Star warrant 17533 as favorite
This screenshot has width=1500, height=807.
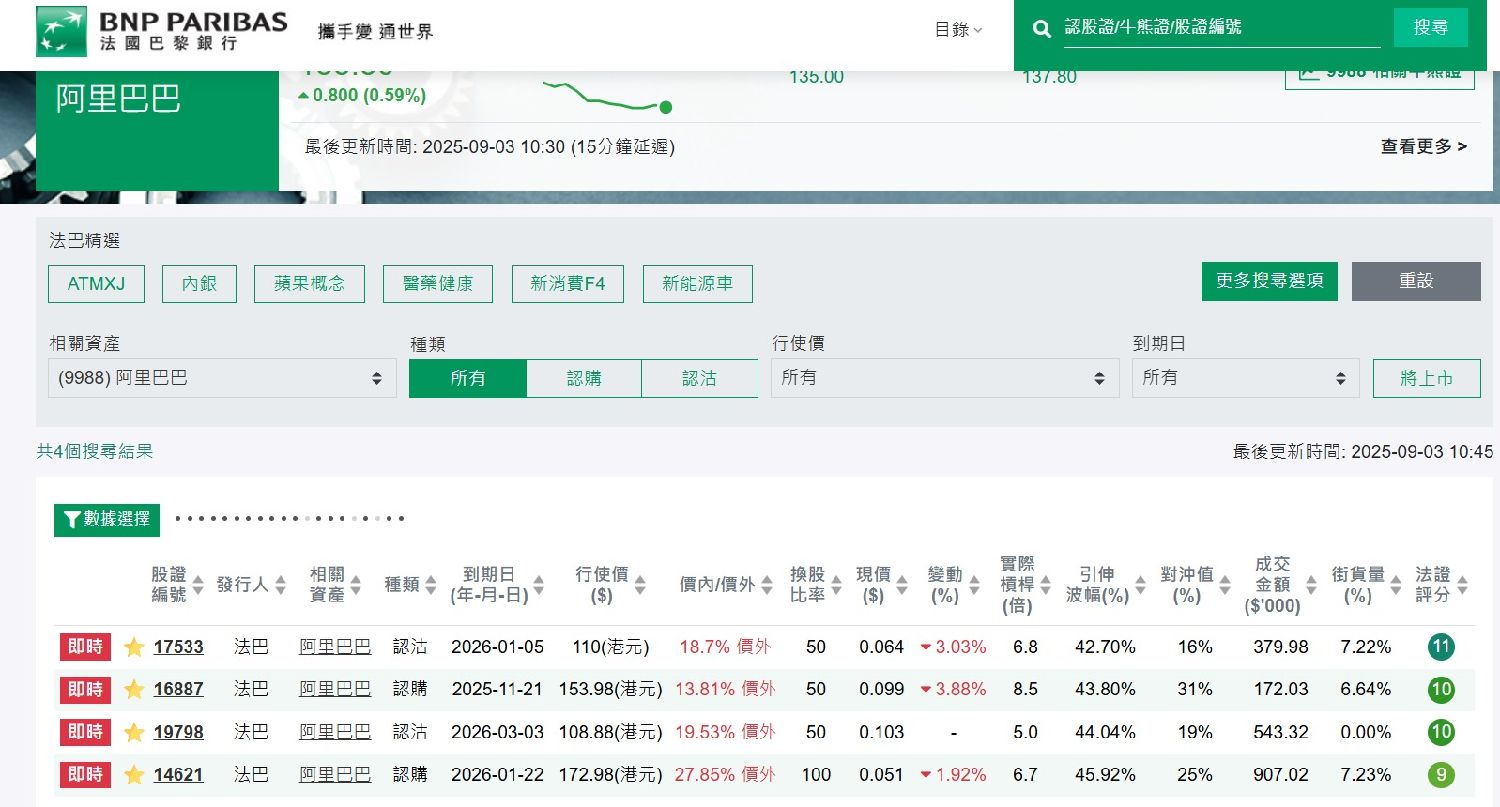click(x=134, y=647)
